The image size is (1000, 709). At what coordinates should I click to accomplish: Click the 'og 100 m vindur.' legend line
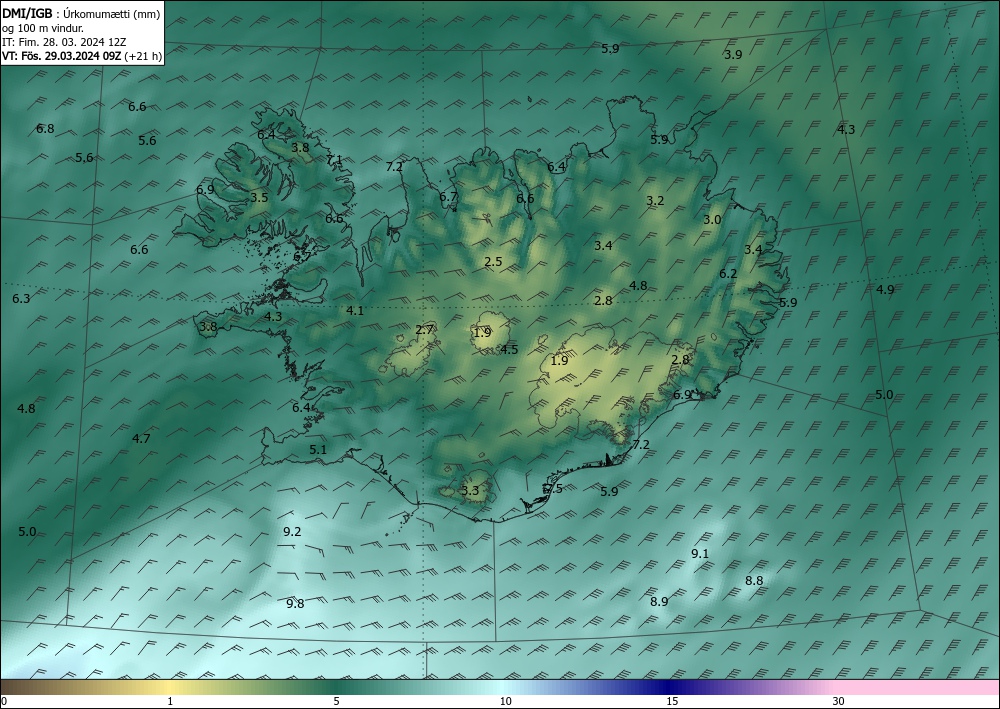[43, 28]
